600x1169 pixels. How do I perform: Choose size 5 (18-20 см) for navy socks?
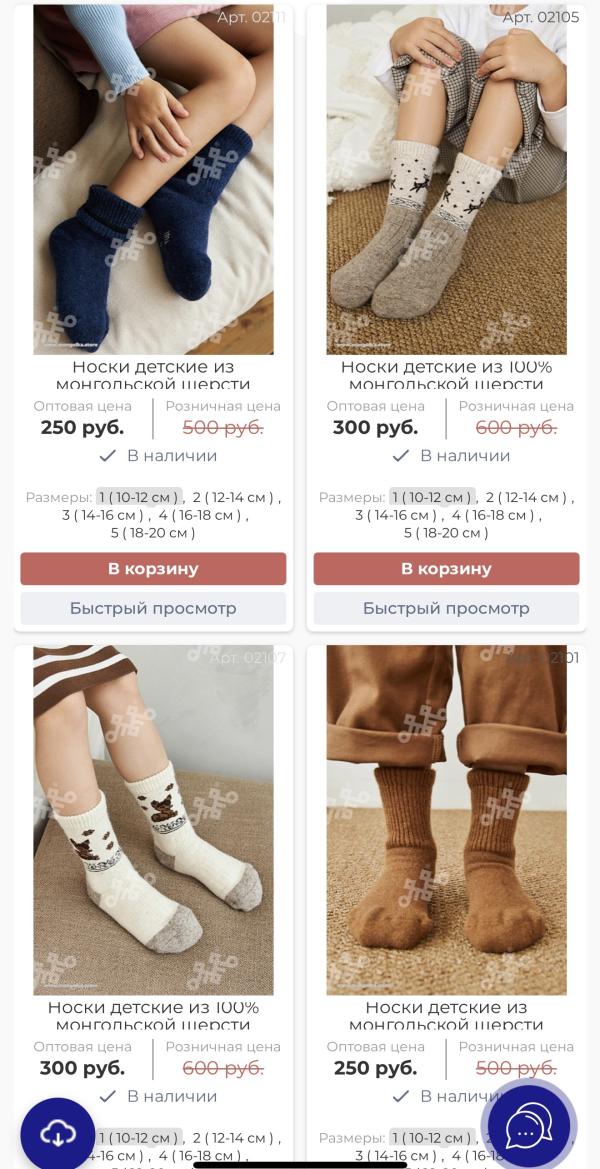point(153,533)
